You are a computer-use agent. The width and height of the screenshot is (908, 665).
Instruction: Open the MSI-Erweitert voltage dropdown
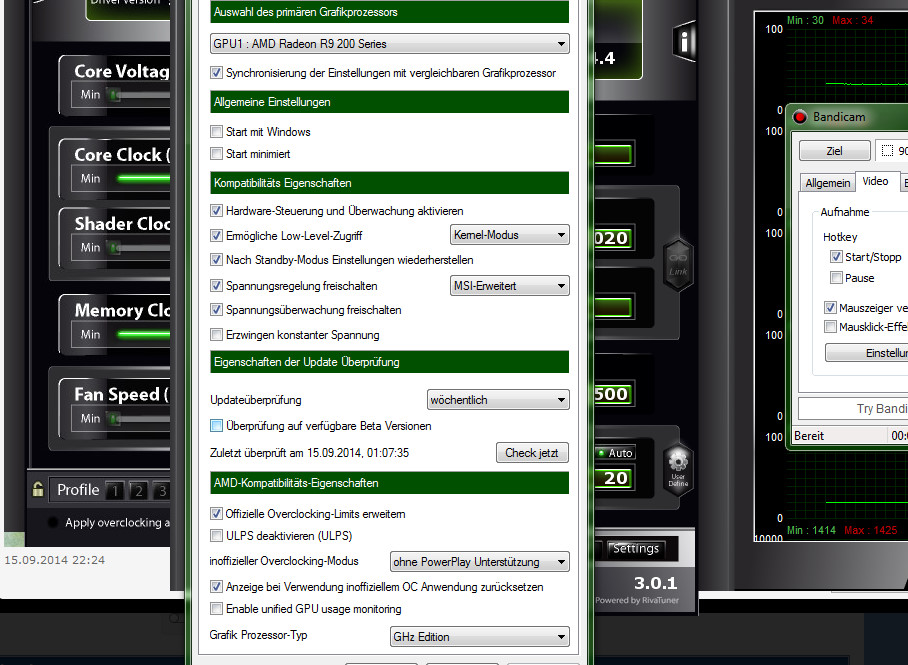pyautogui.click(x=510, y=286)
